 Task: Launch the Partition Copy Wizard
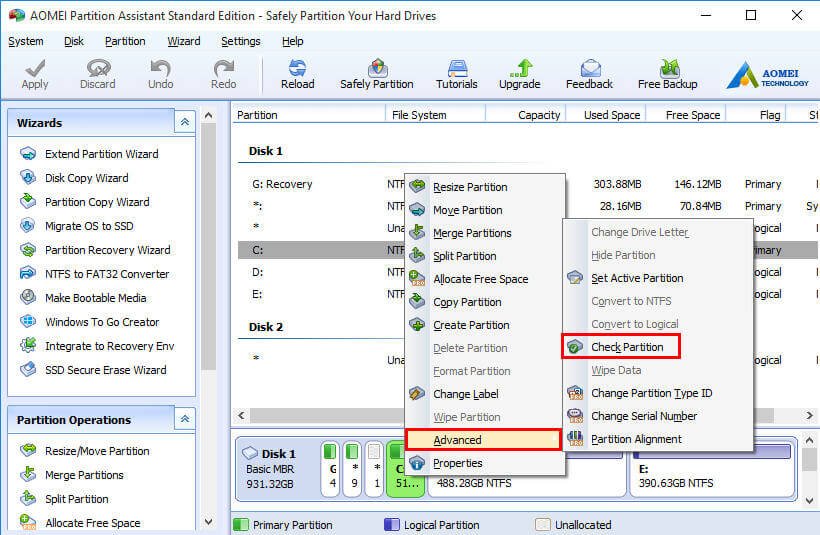click(x=97, y=202)
